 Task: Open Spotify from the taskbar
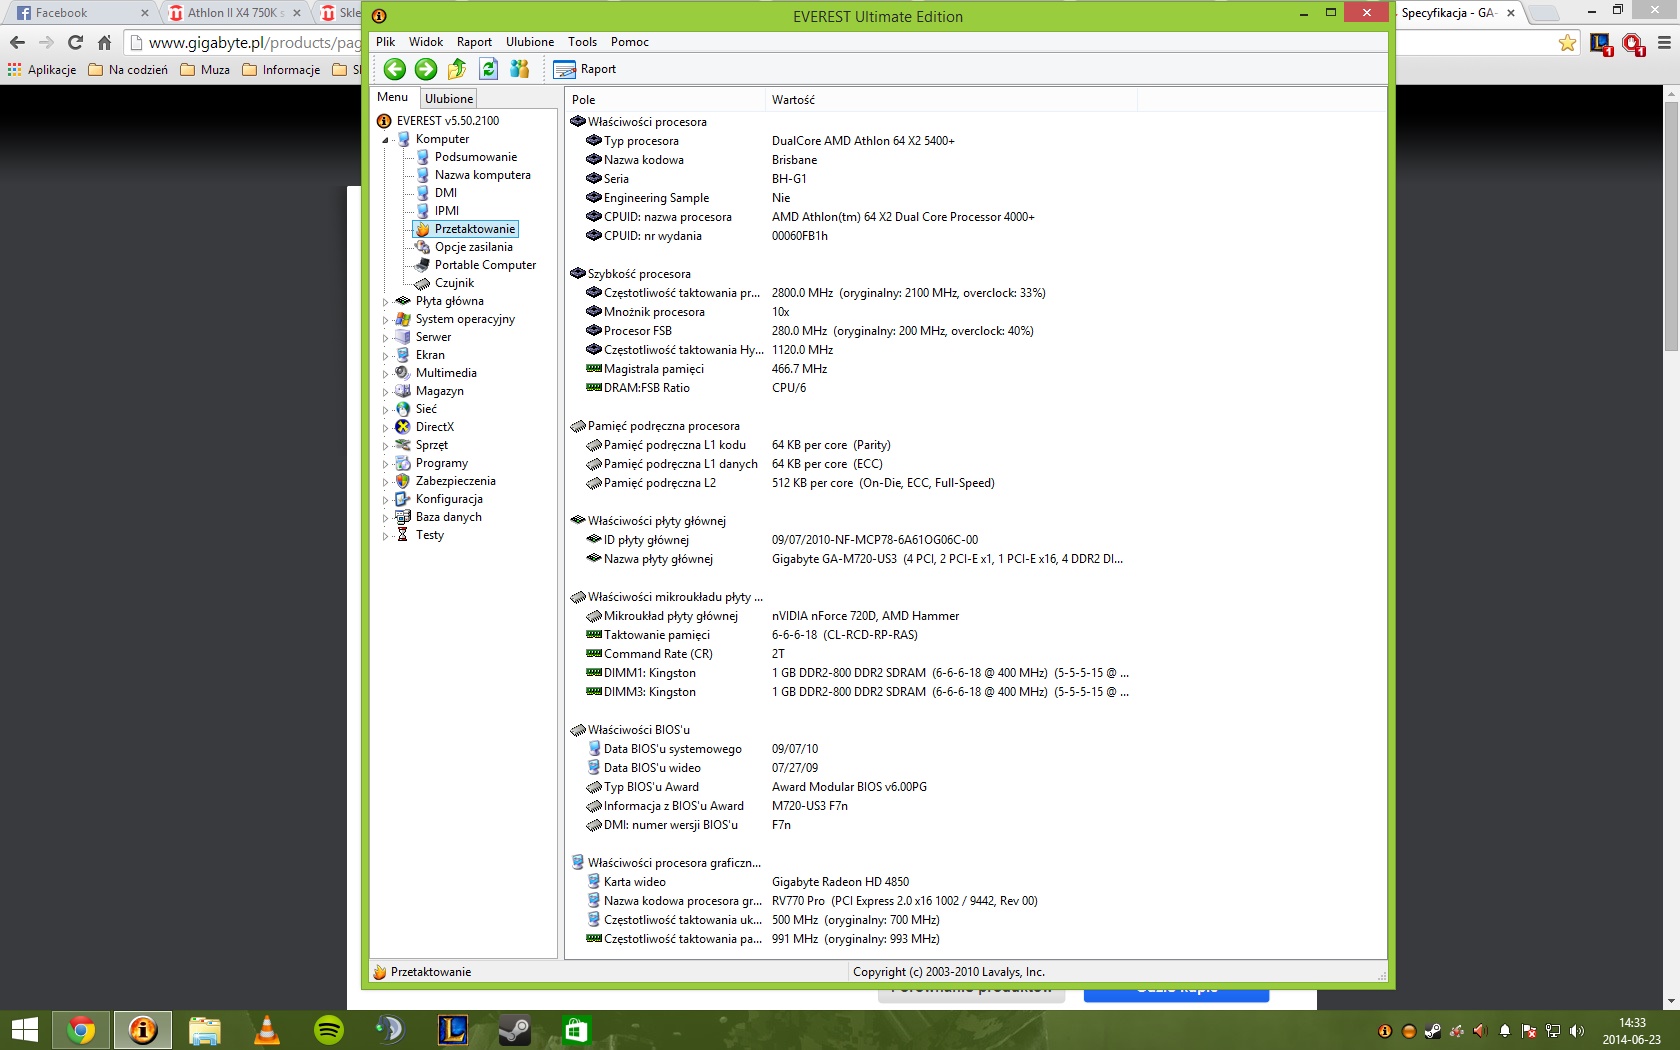click(328, 1030)
